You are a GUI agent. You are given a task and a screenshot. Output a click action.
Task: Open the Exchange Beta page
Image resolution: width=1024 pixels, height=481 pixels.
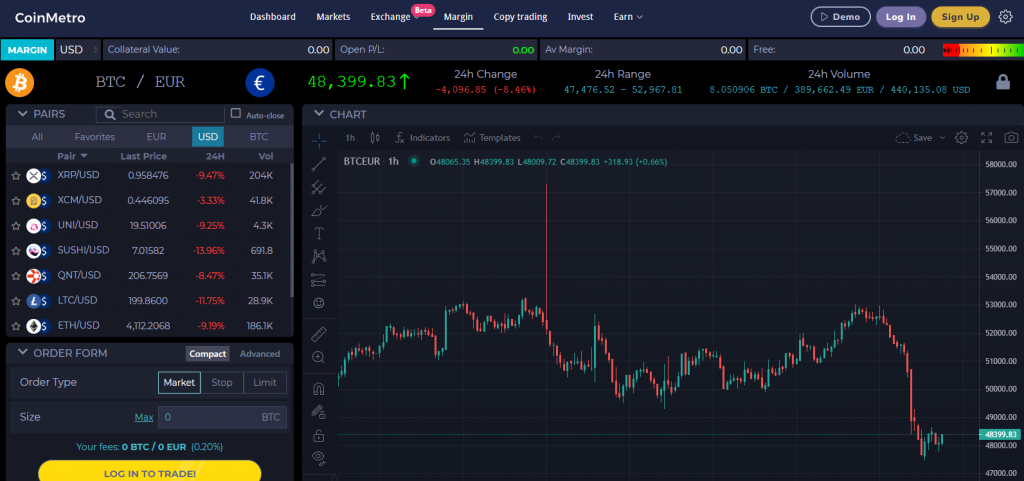pos(391,17)
